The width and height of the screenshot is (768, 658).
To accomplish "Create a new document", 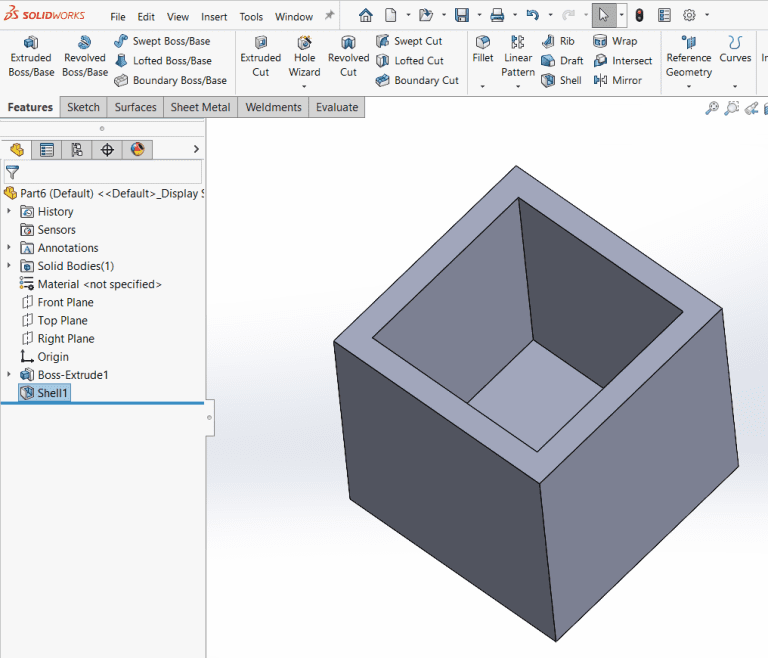I will pos(390,16).
